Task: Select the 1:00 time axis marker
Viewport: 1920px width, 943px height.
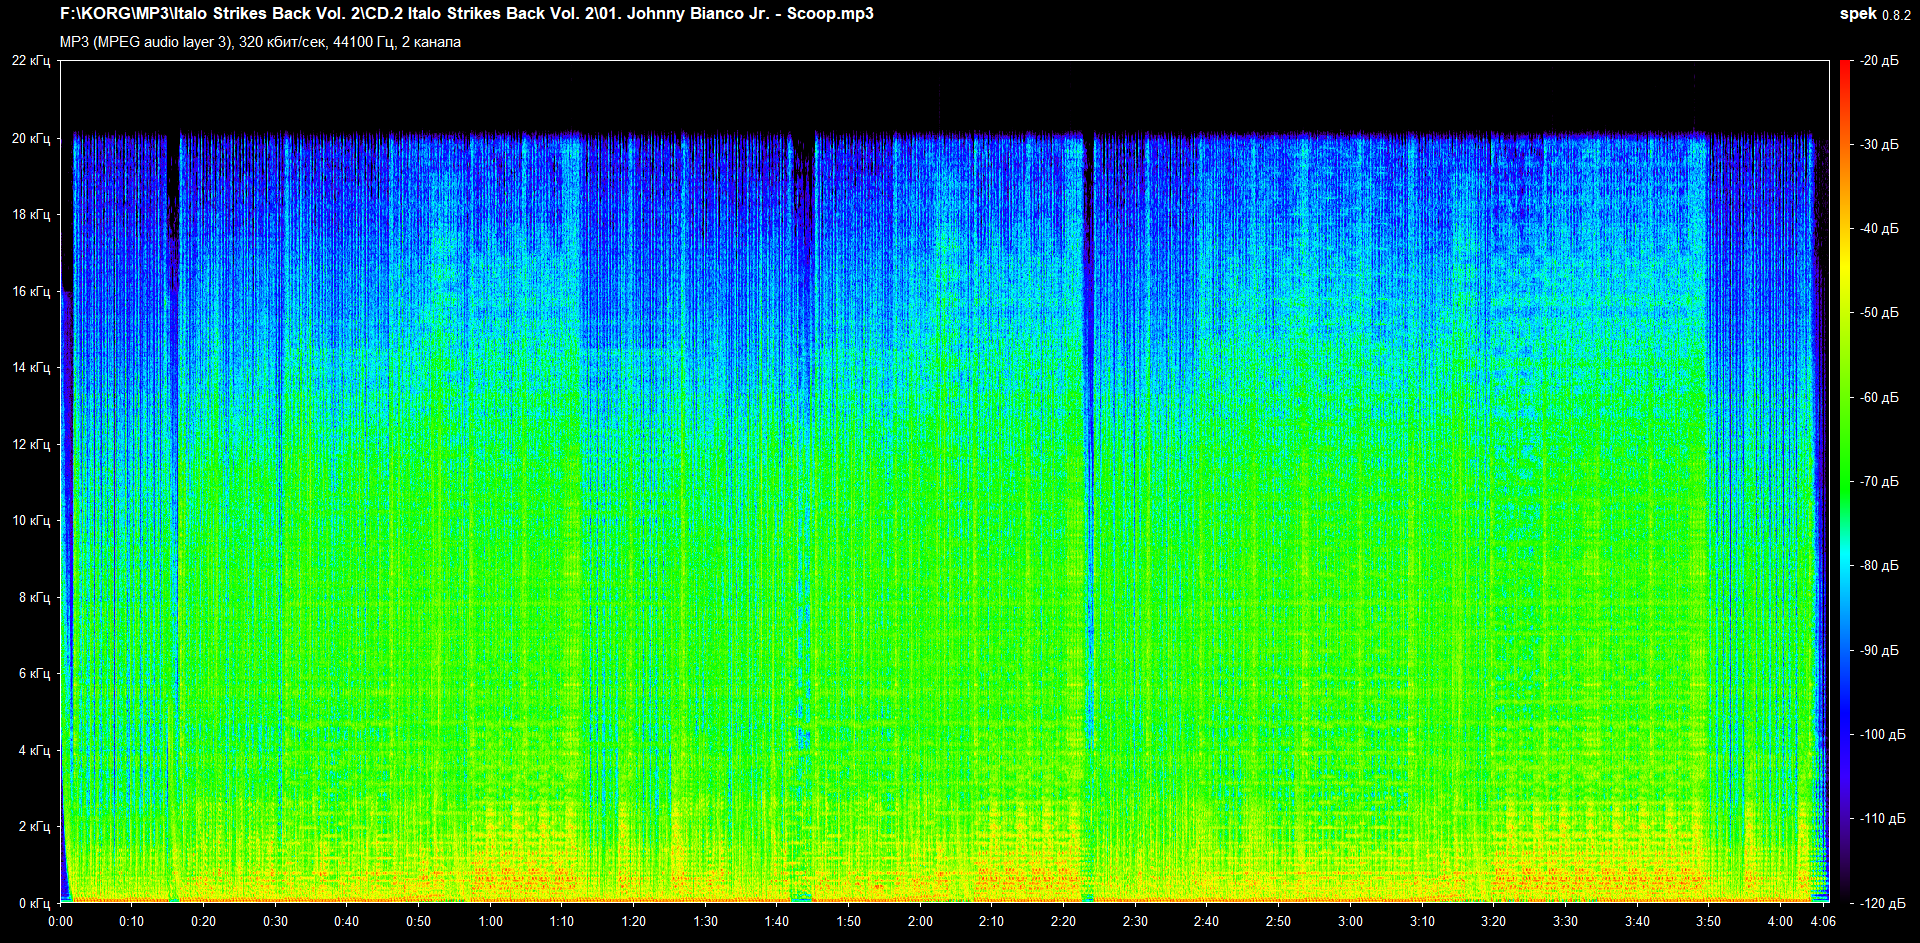Action: [490, 921]
